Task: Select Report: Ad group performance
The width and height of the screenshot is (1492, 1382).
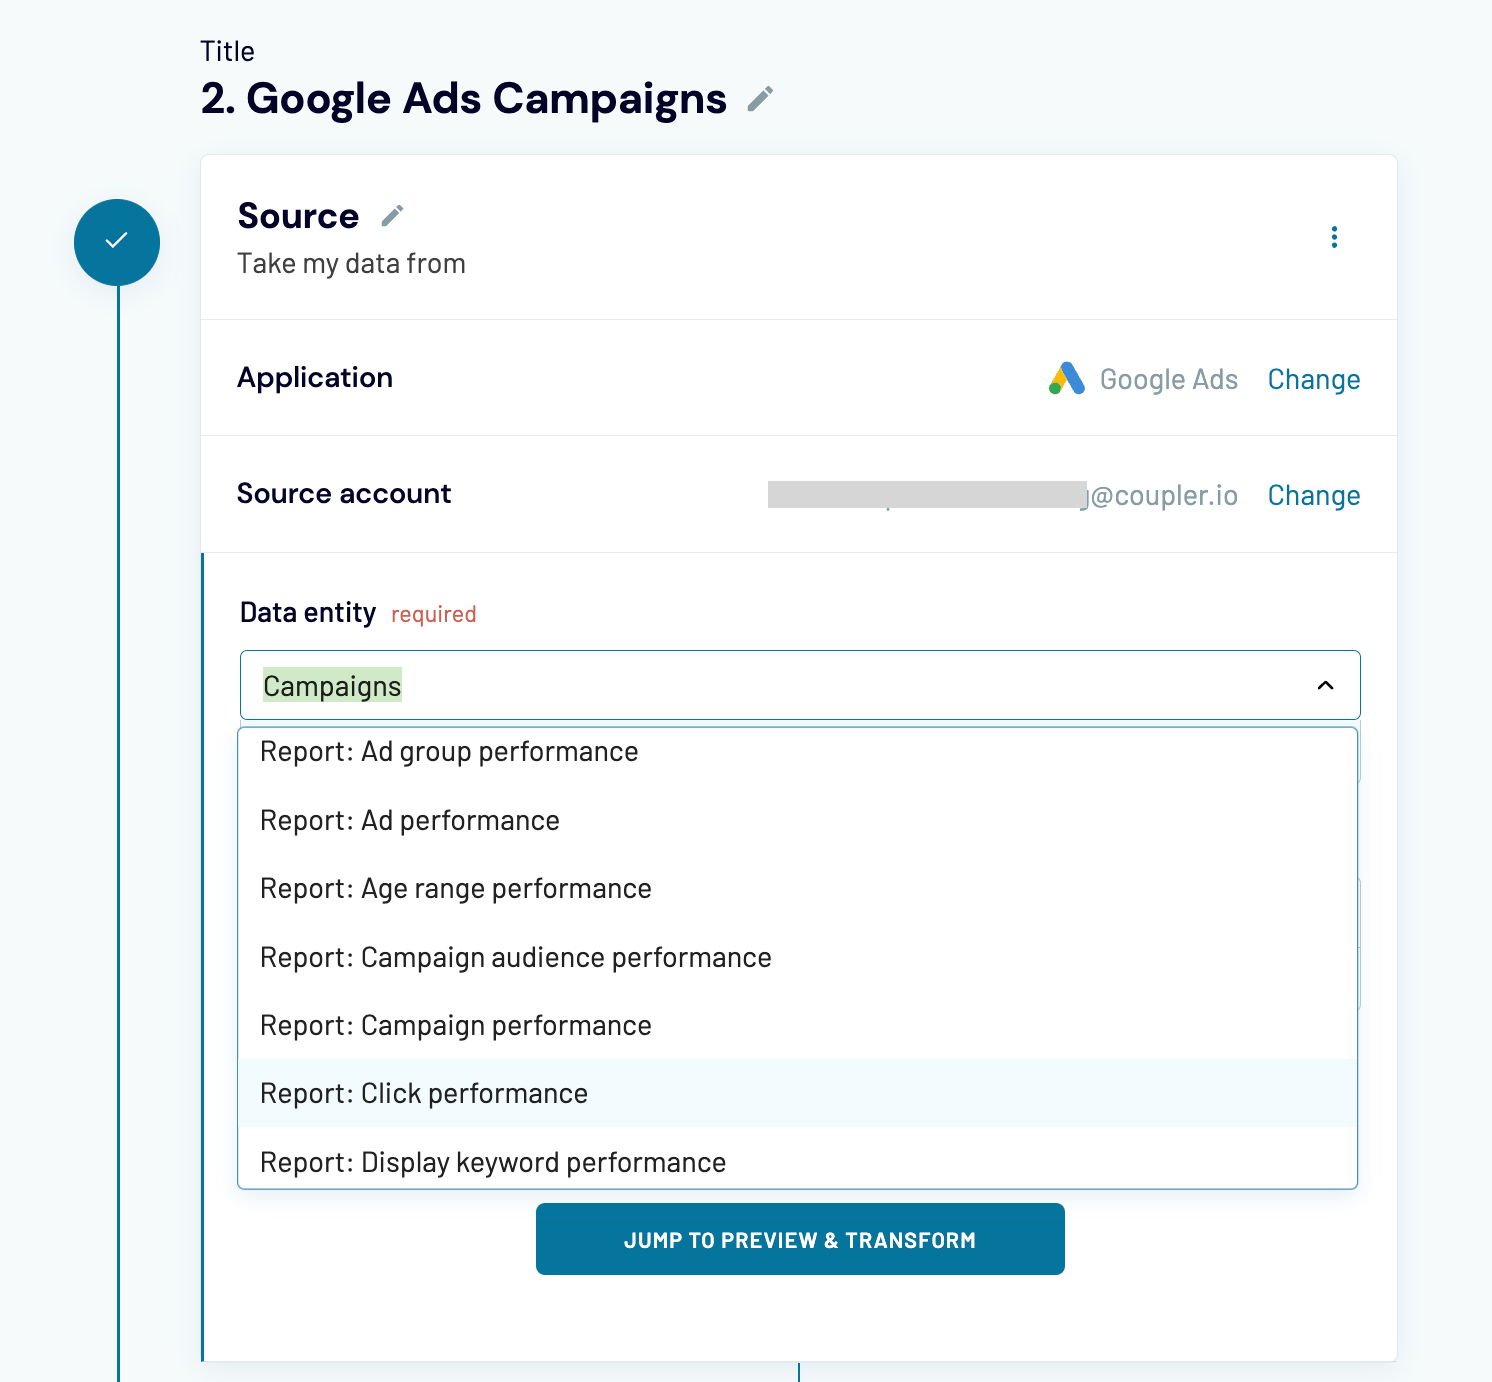Action: click(x=449, y=751)
